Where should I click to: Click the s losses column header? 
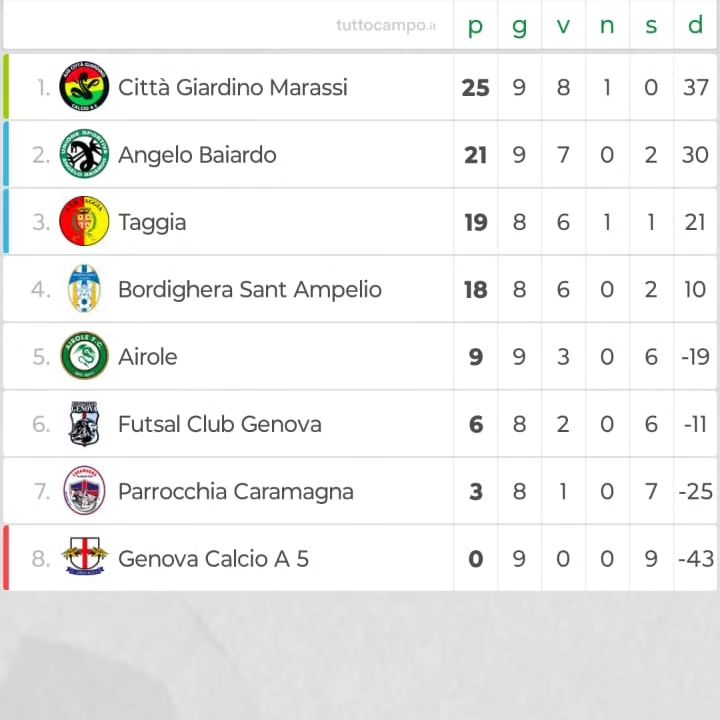point(651,26)
